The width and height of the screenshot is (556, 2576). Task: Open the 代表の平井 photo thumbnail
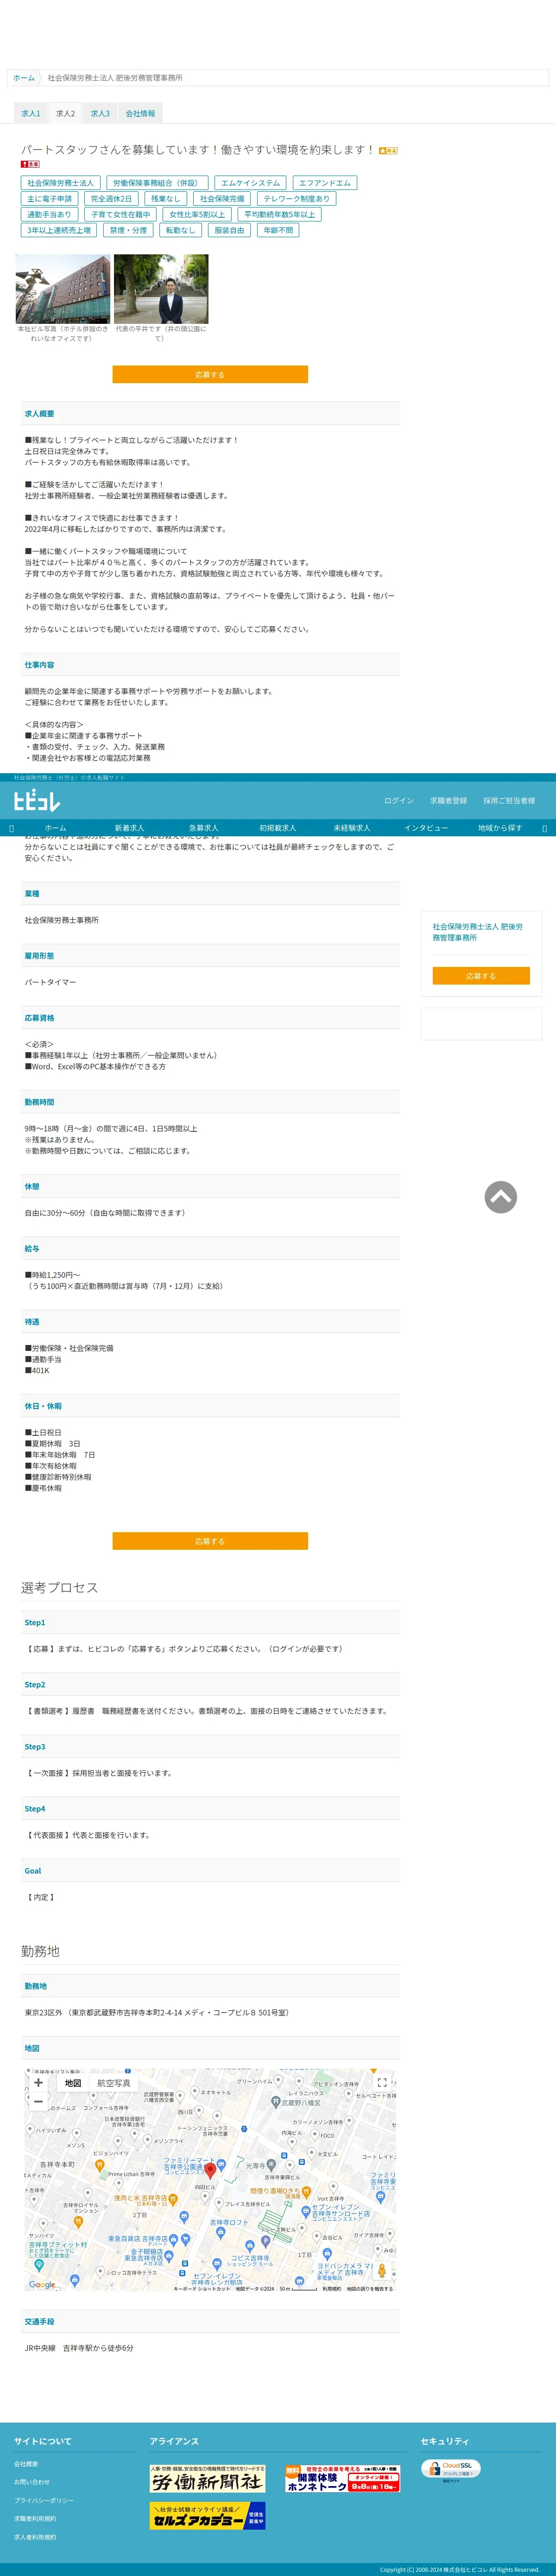[x=161, y=288]
